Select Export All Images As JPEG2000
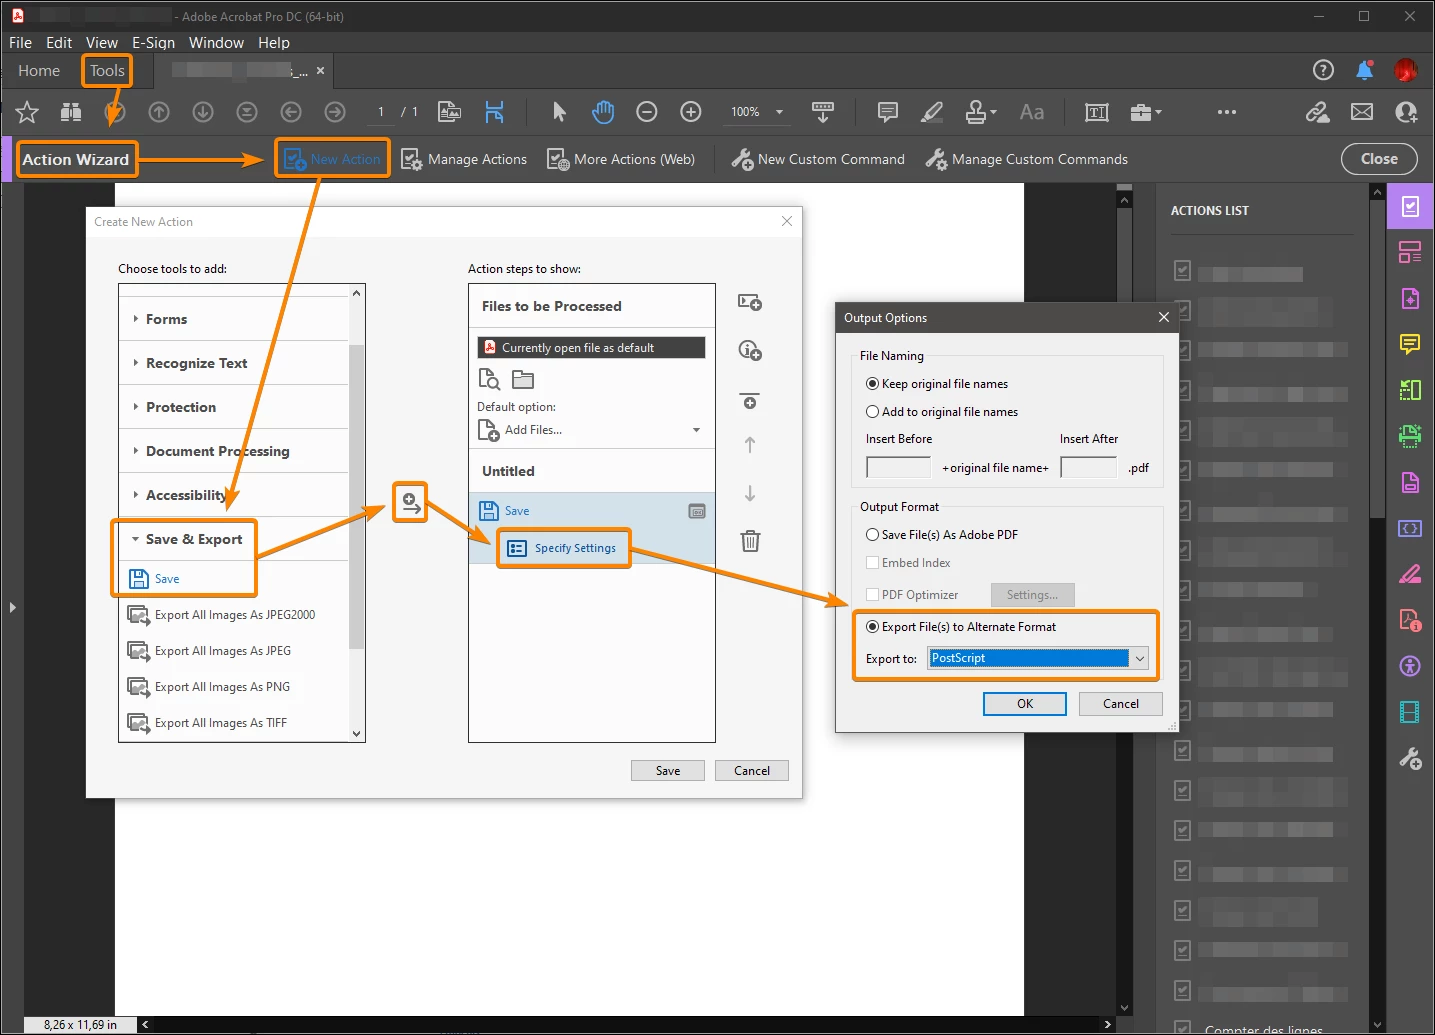Viewport: 1435px width, 1035px height. coord(221,615)
